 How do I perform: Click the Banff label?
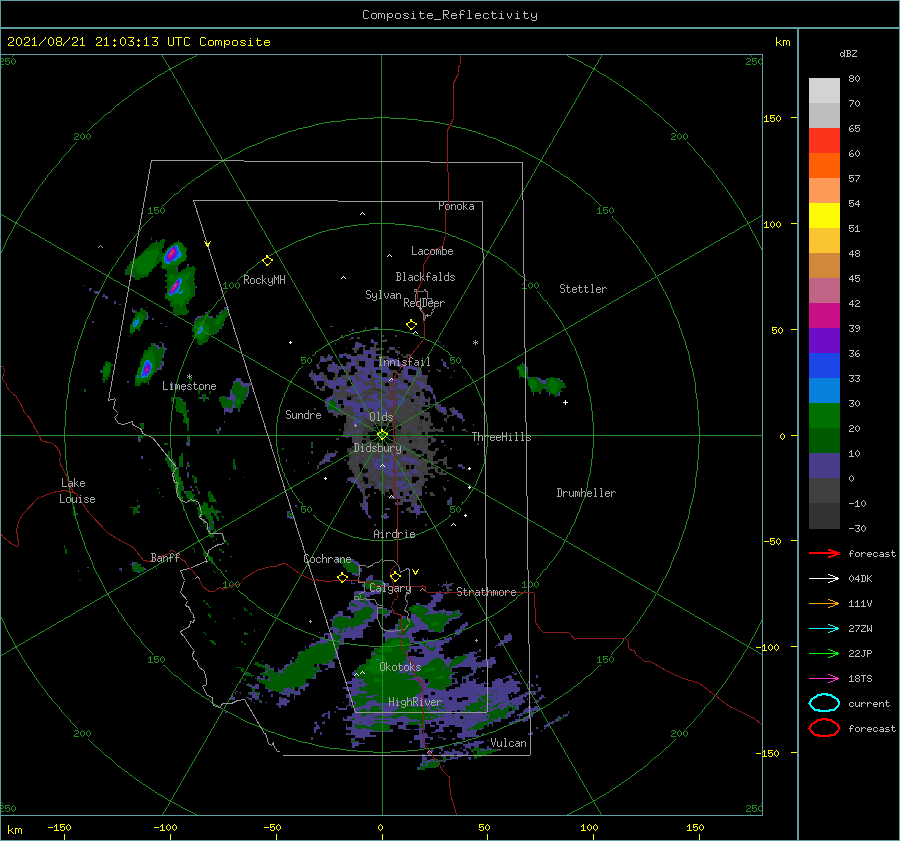[x=165, y=557]
